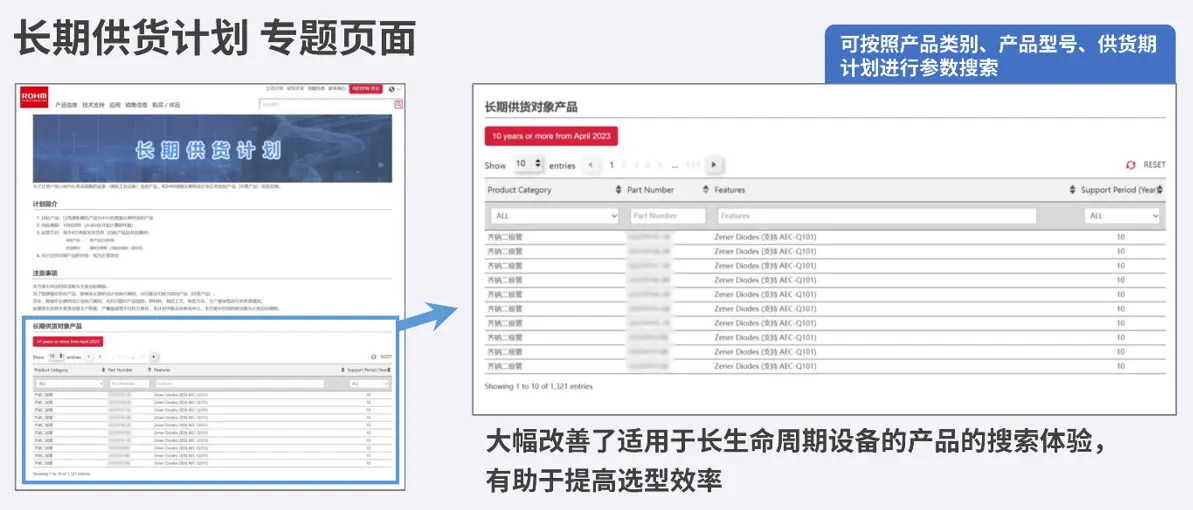Click the globe language icon in the header
This screenshot has width=1193, height=510.
click(393, 89)
